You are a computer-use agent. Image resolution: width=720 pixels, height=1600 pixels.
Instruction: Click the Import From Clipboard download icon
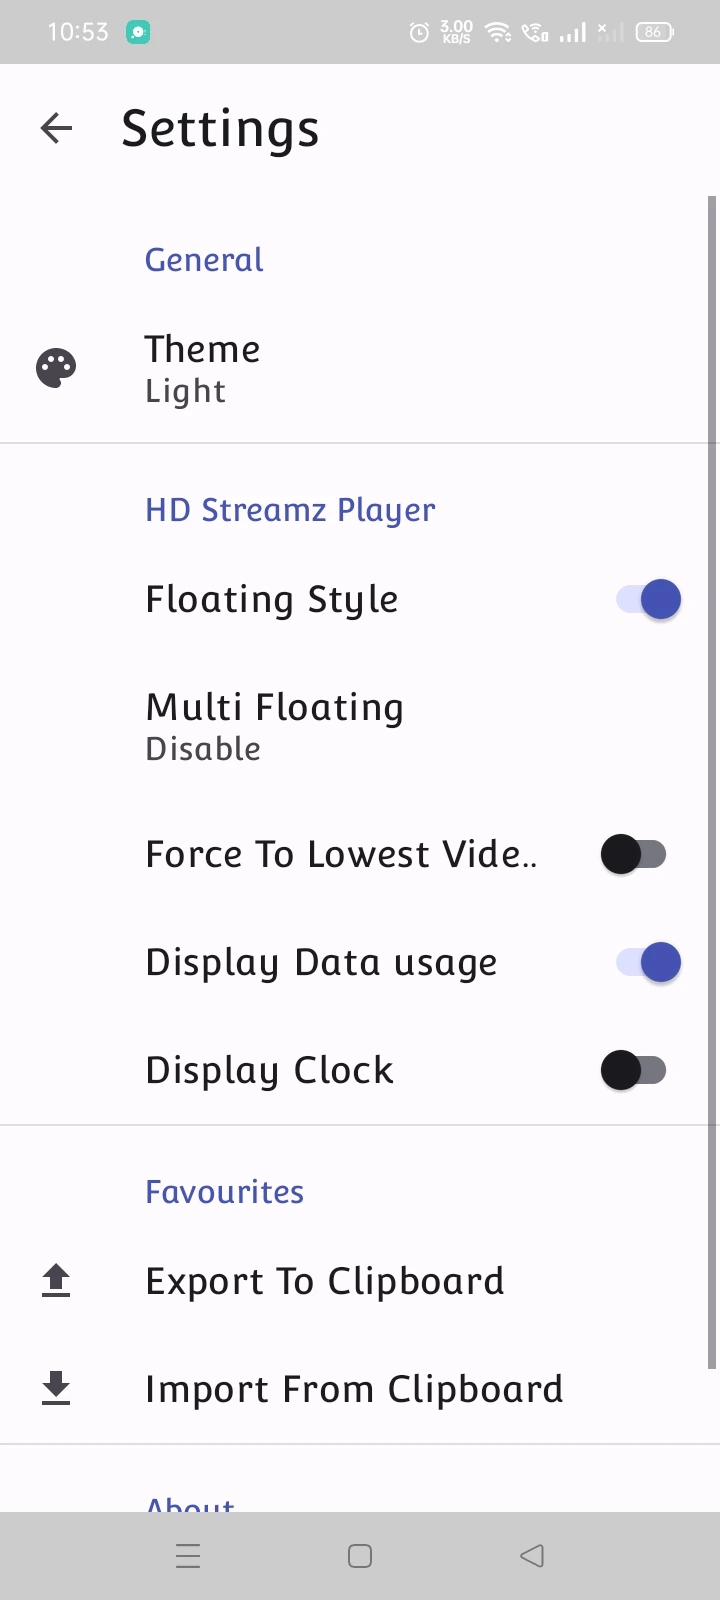[x=56, y=1388]
